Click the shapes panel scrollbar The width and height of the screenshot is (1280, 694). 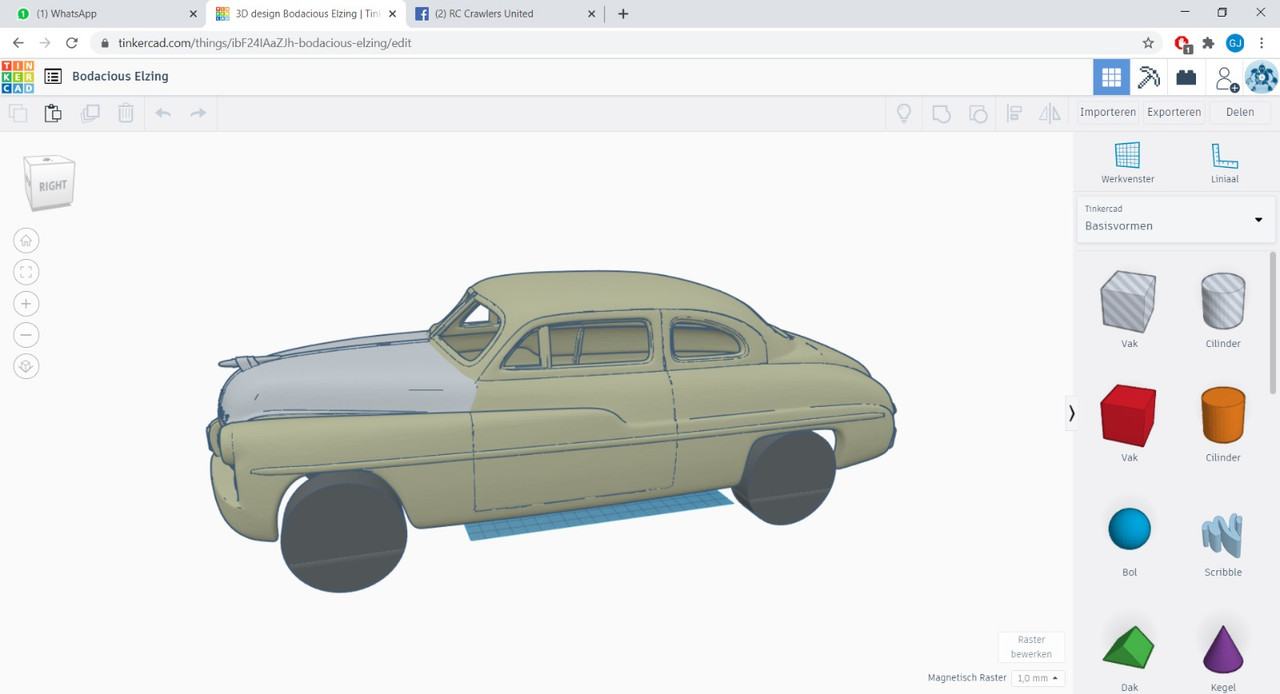click(1273, 322)
